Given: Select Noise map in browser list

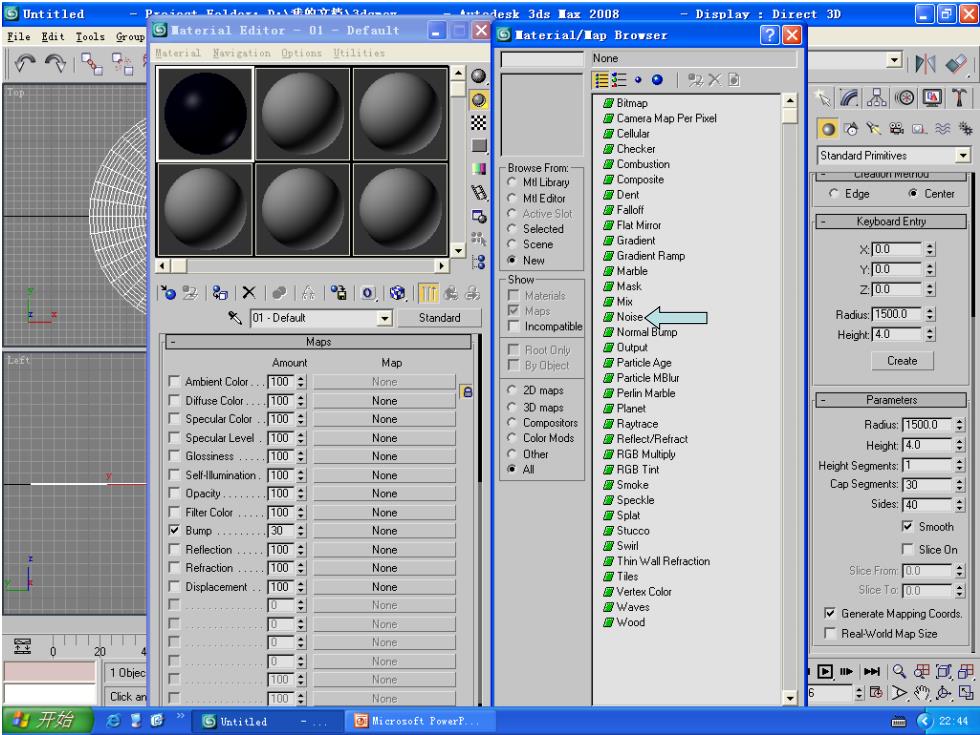Looking at the screenshot, I should (x=629, y=317).
